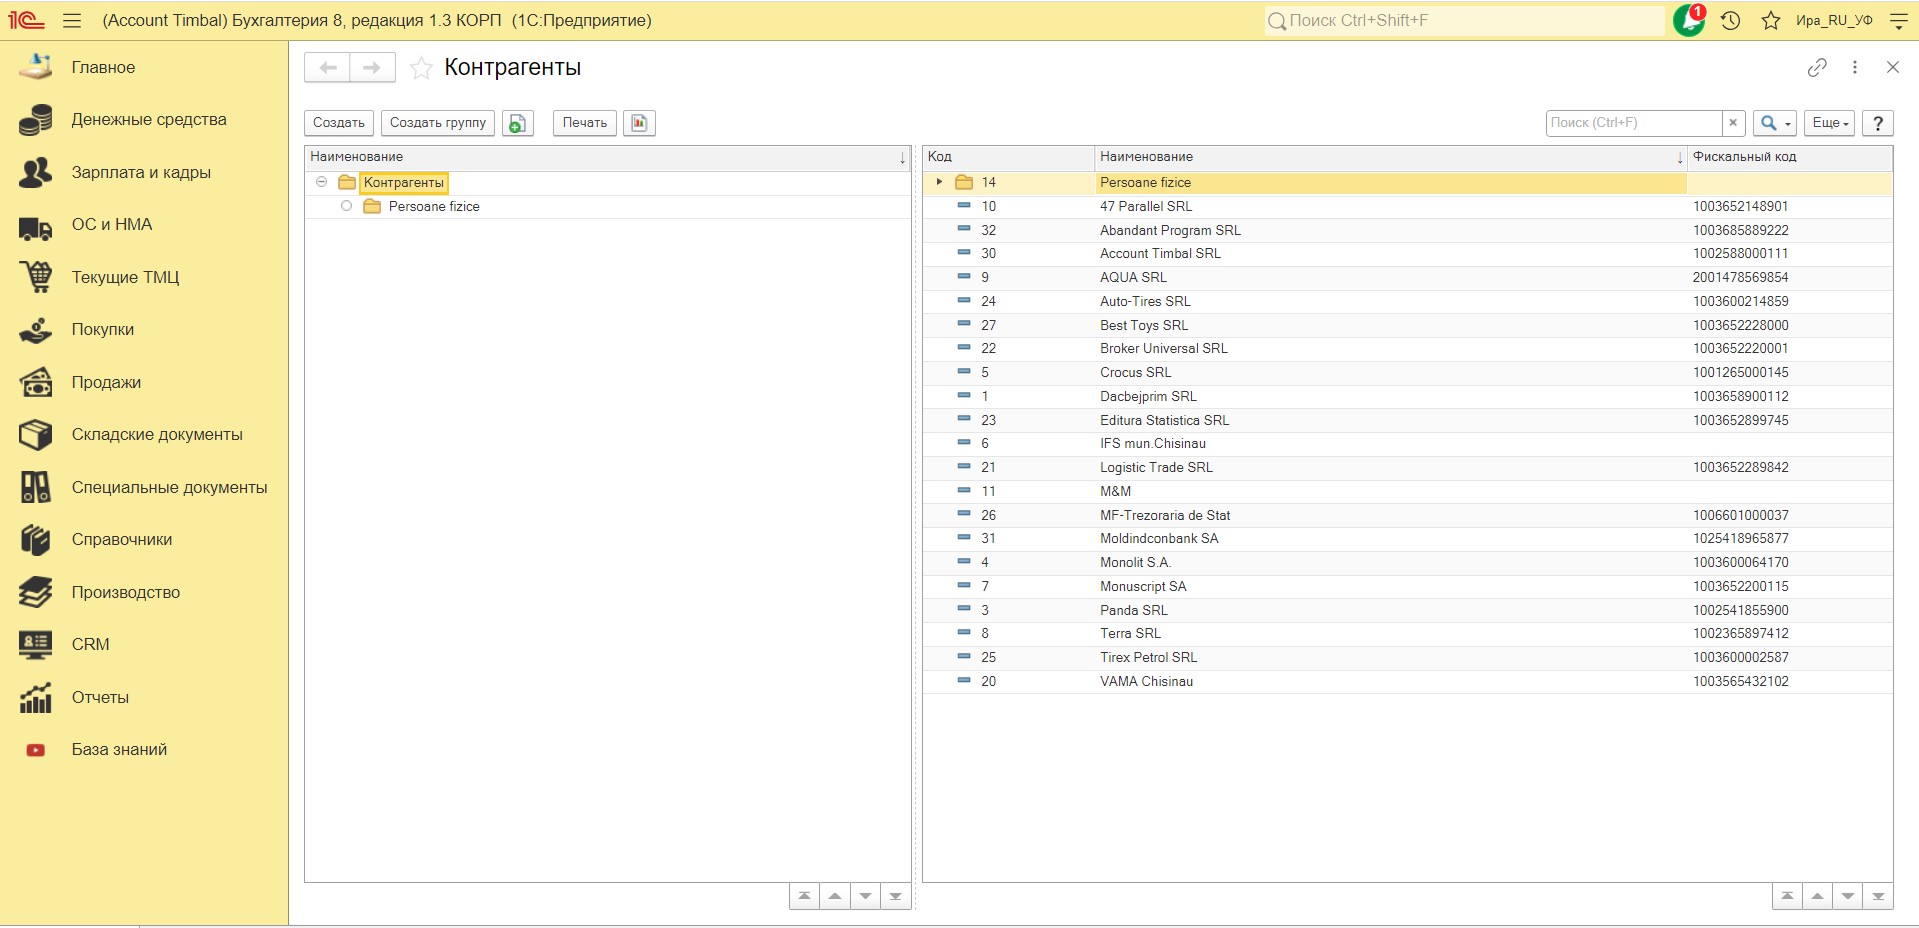Open Еще dropdown menu
The height and width of the screenshot is (928, 1919).
click(x=1829, y=123)
